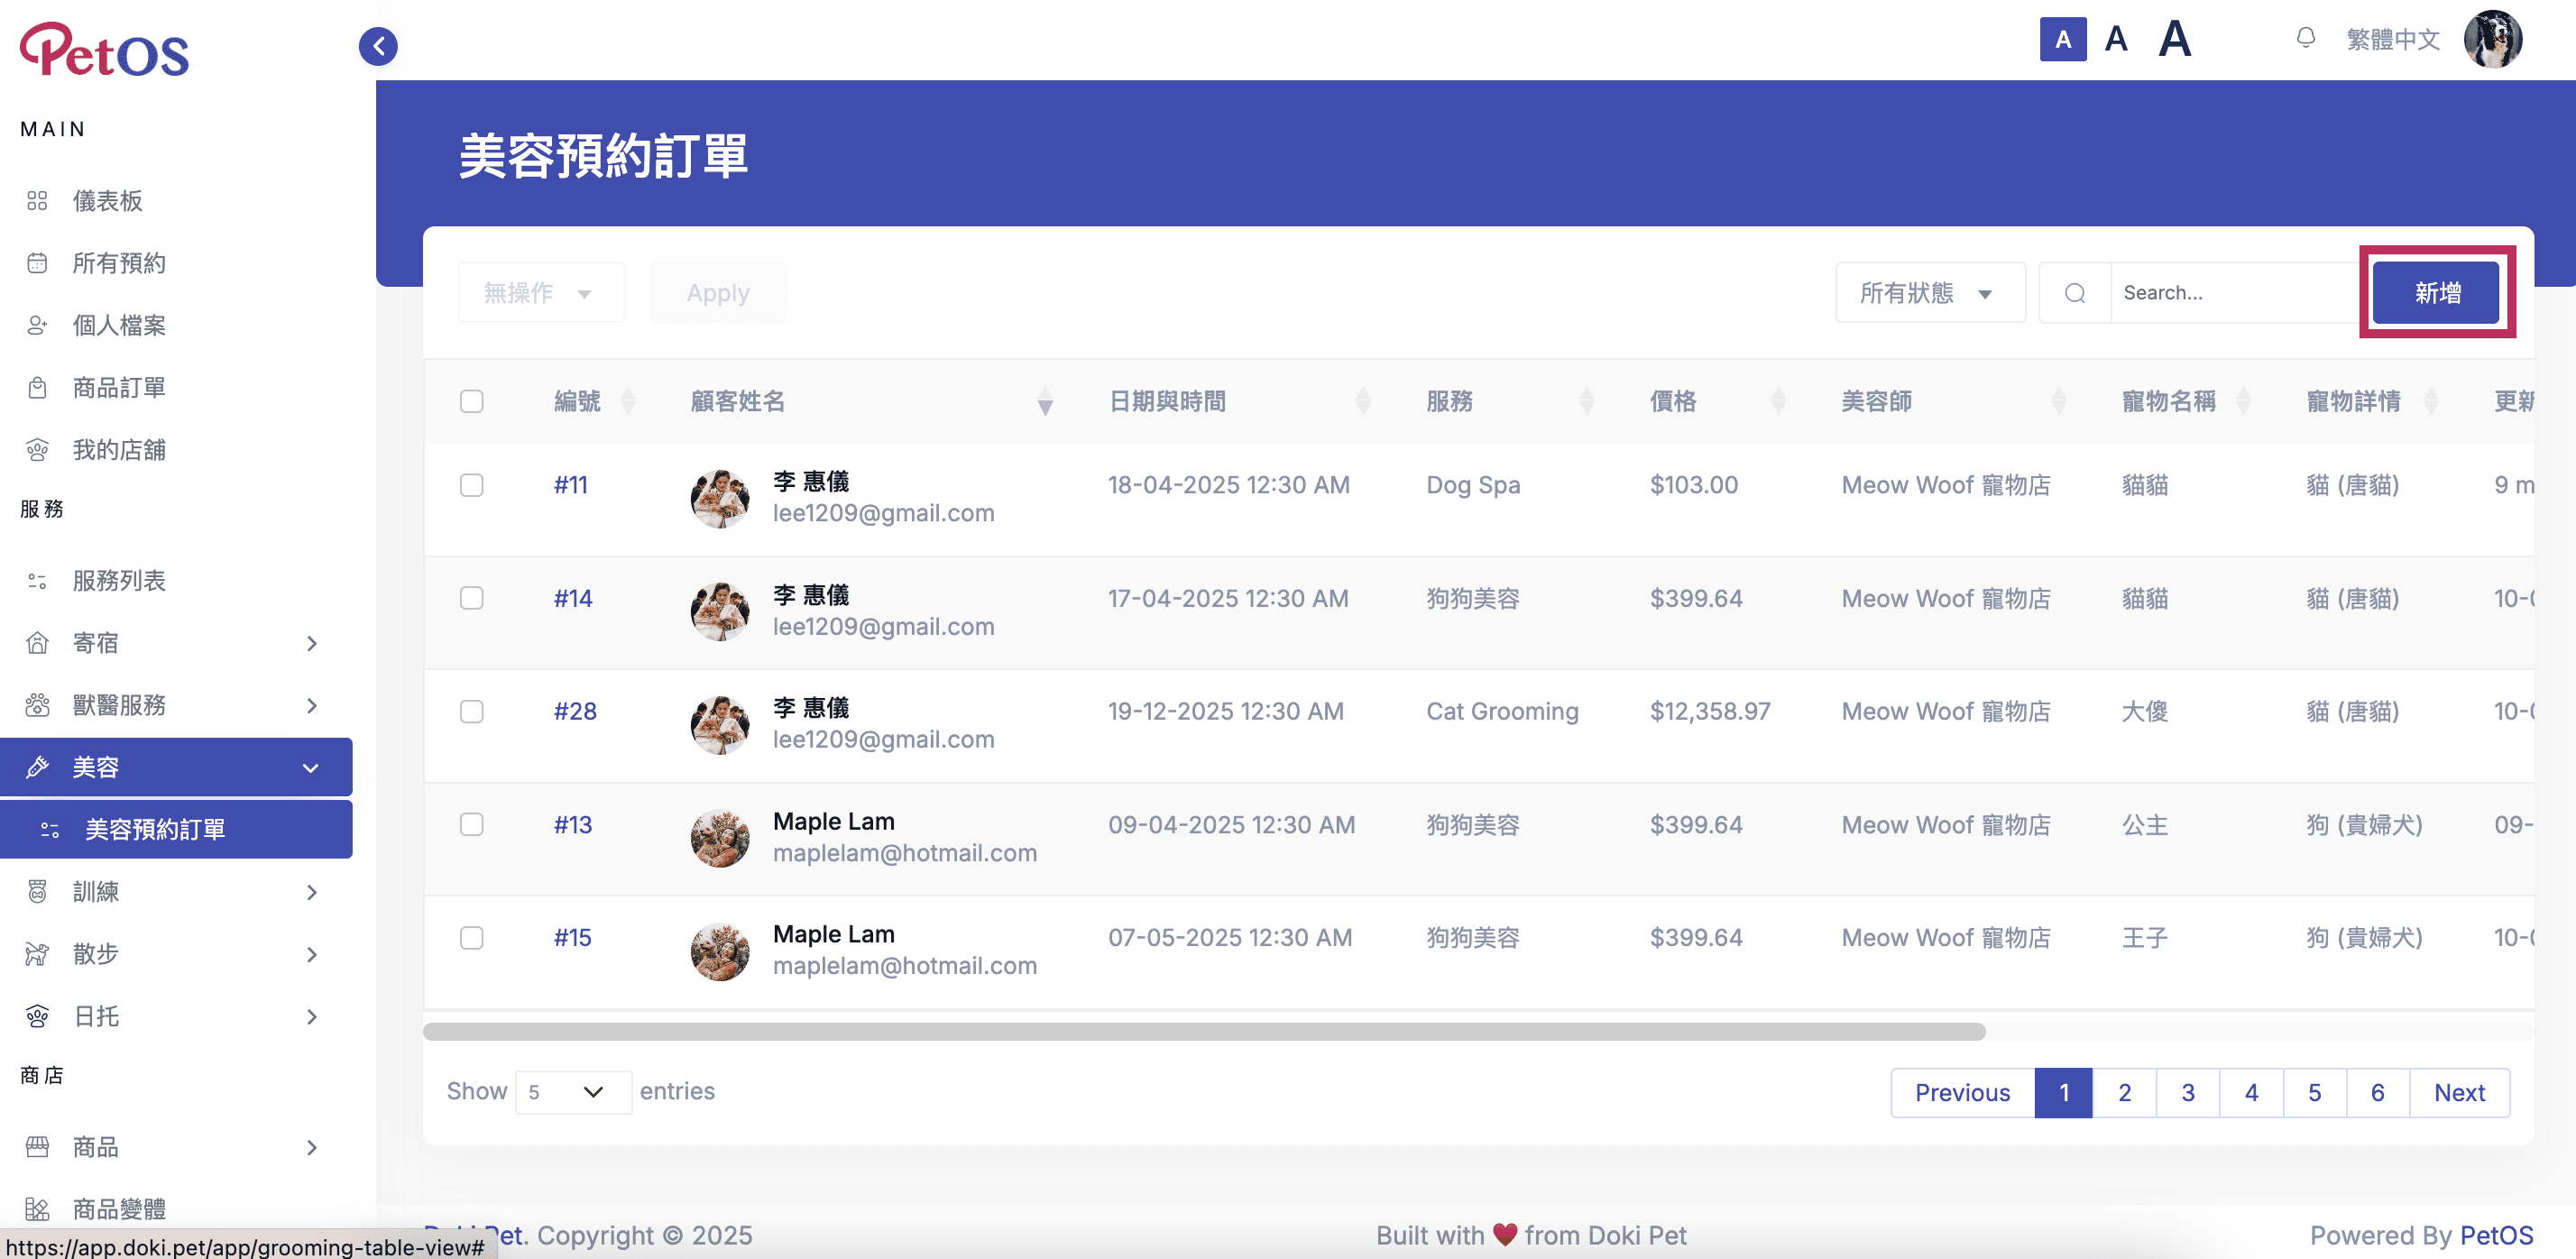
Task: Click the 個人檔案 profile icon
Action: point(37,325)
